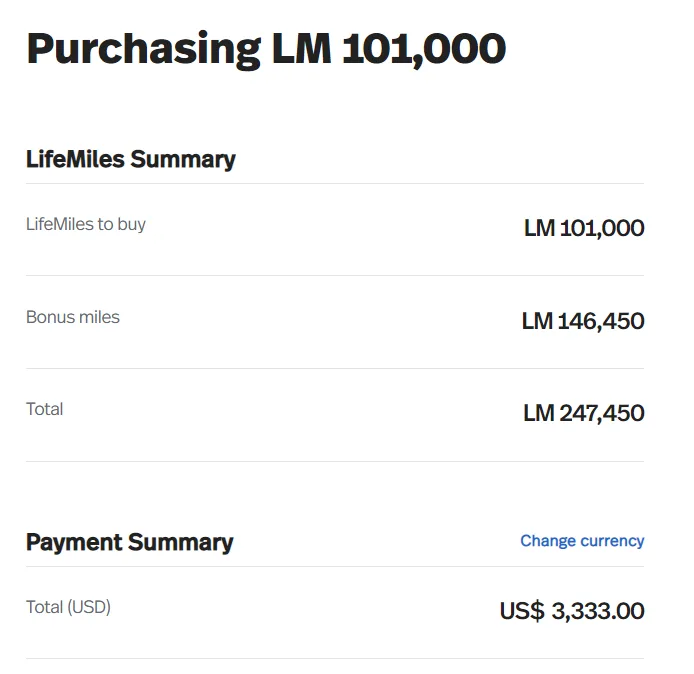Select the LifeMiles Summary section heading

coord(130,159)
